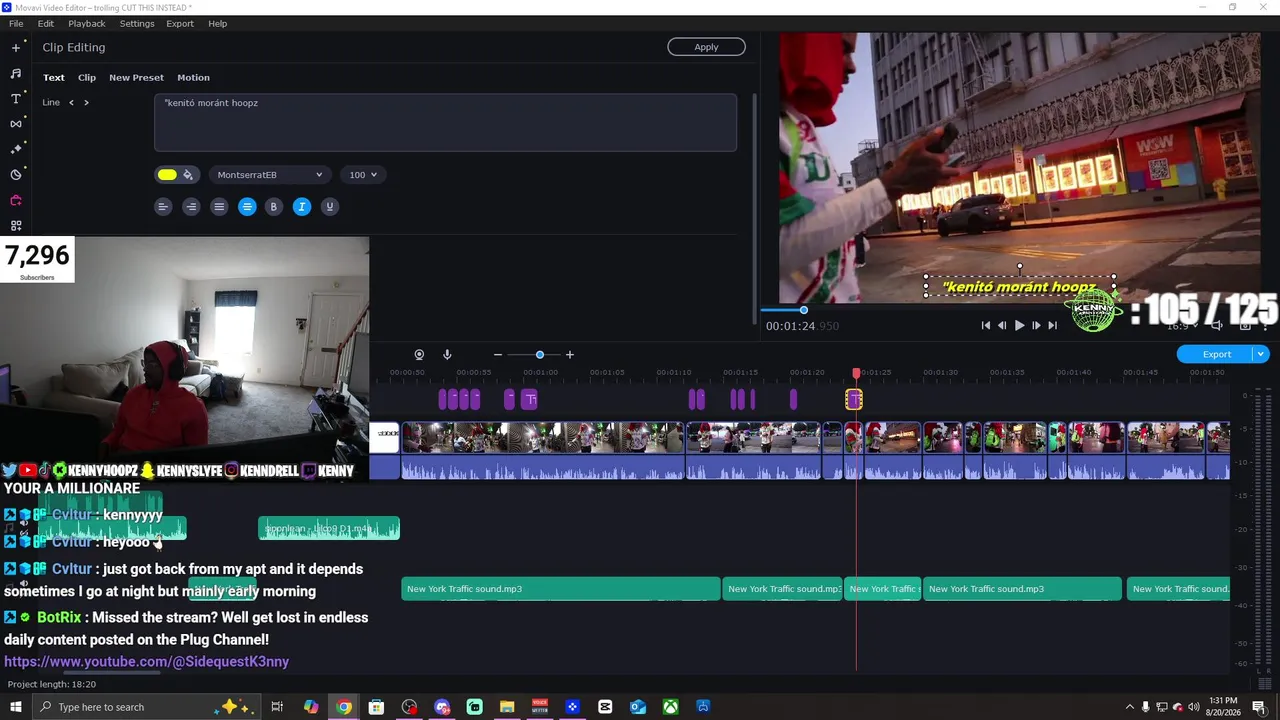Open the Xbox app from the taskbar
The image size is (1280, 720).
[x=671, y=707]
